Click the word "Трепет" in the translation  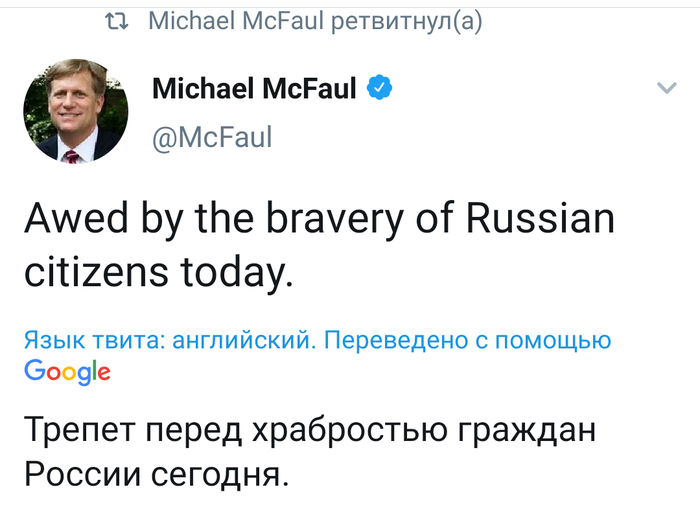pos(79,433)
